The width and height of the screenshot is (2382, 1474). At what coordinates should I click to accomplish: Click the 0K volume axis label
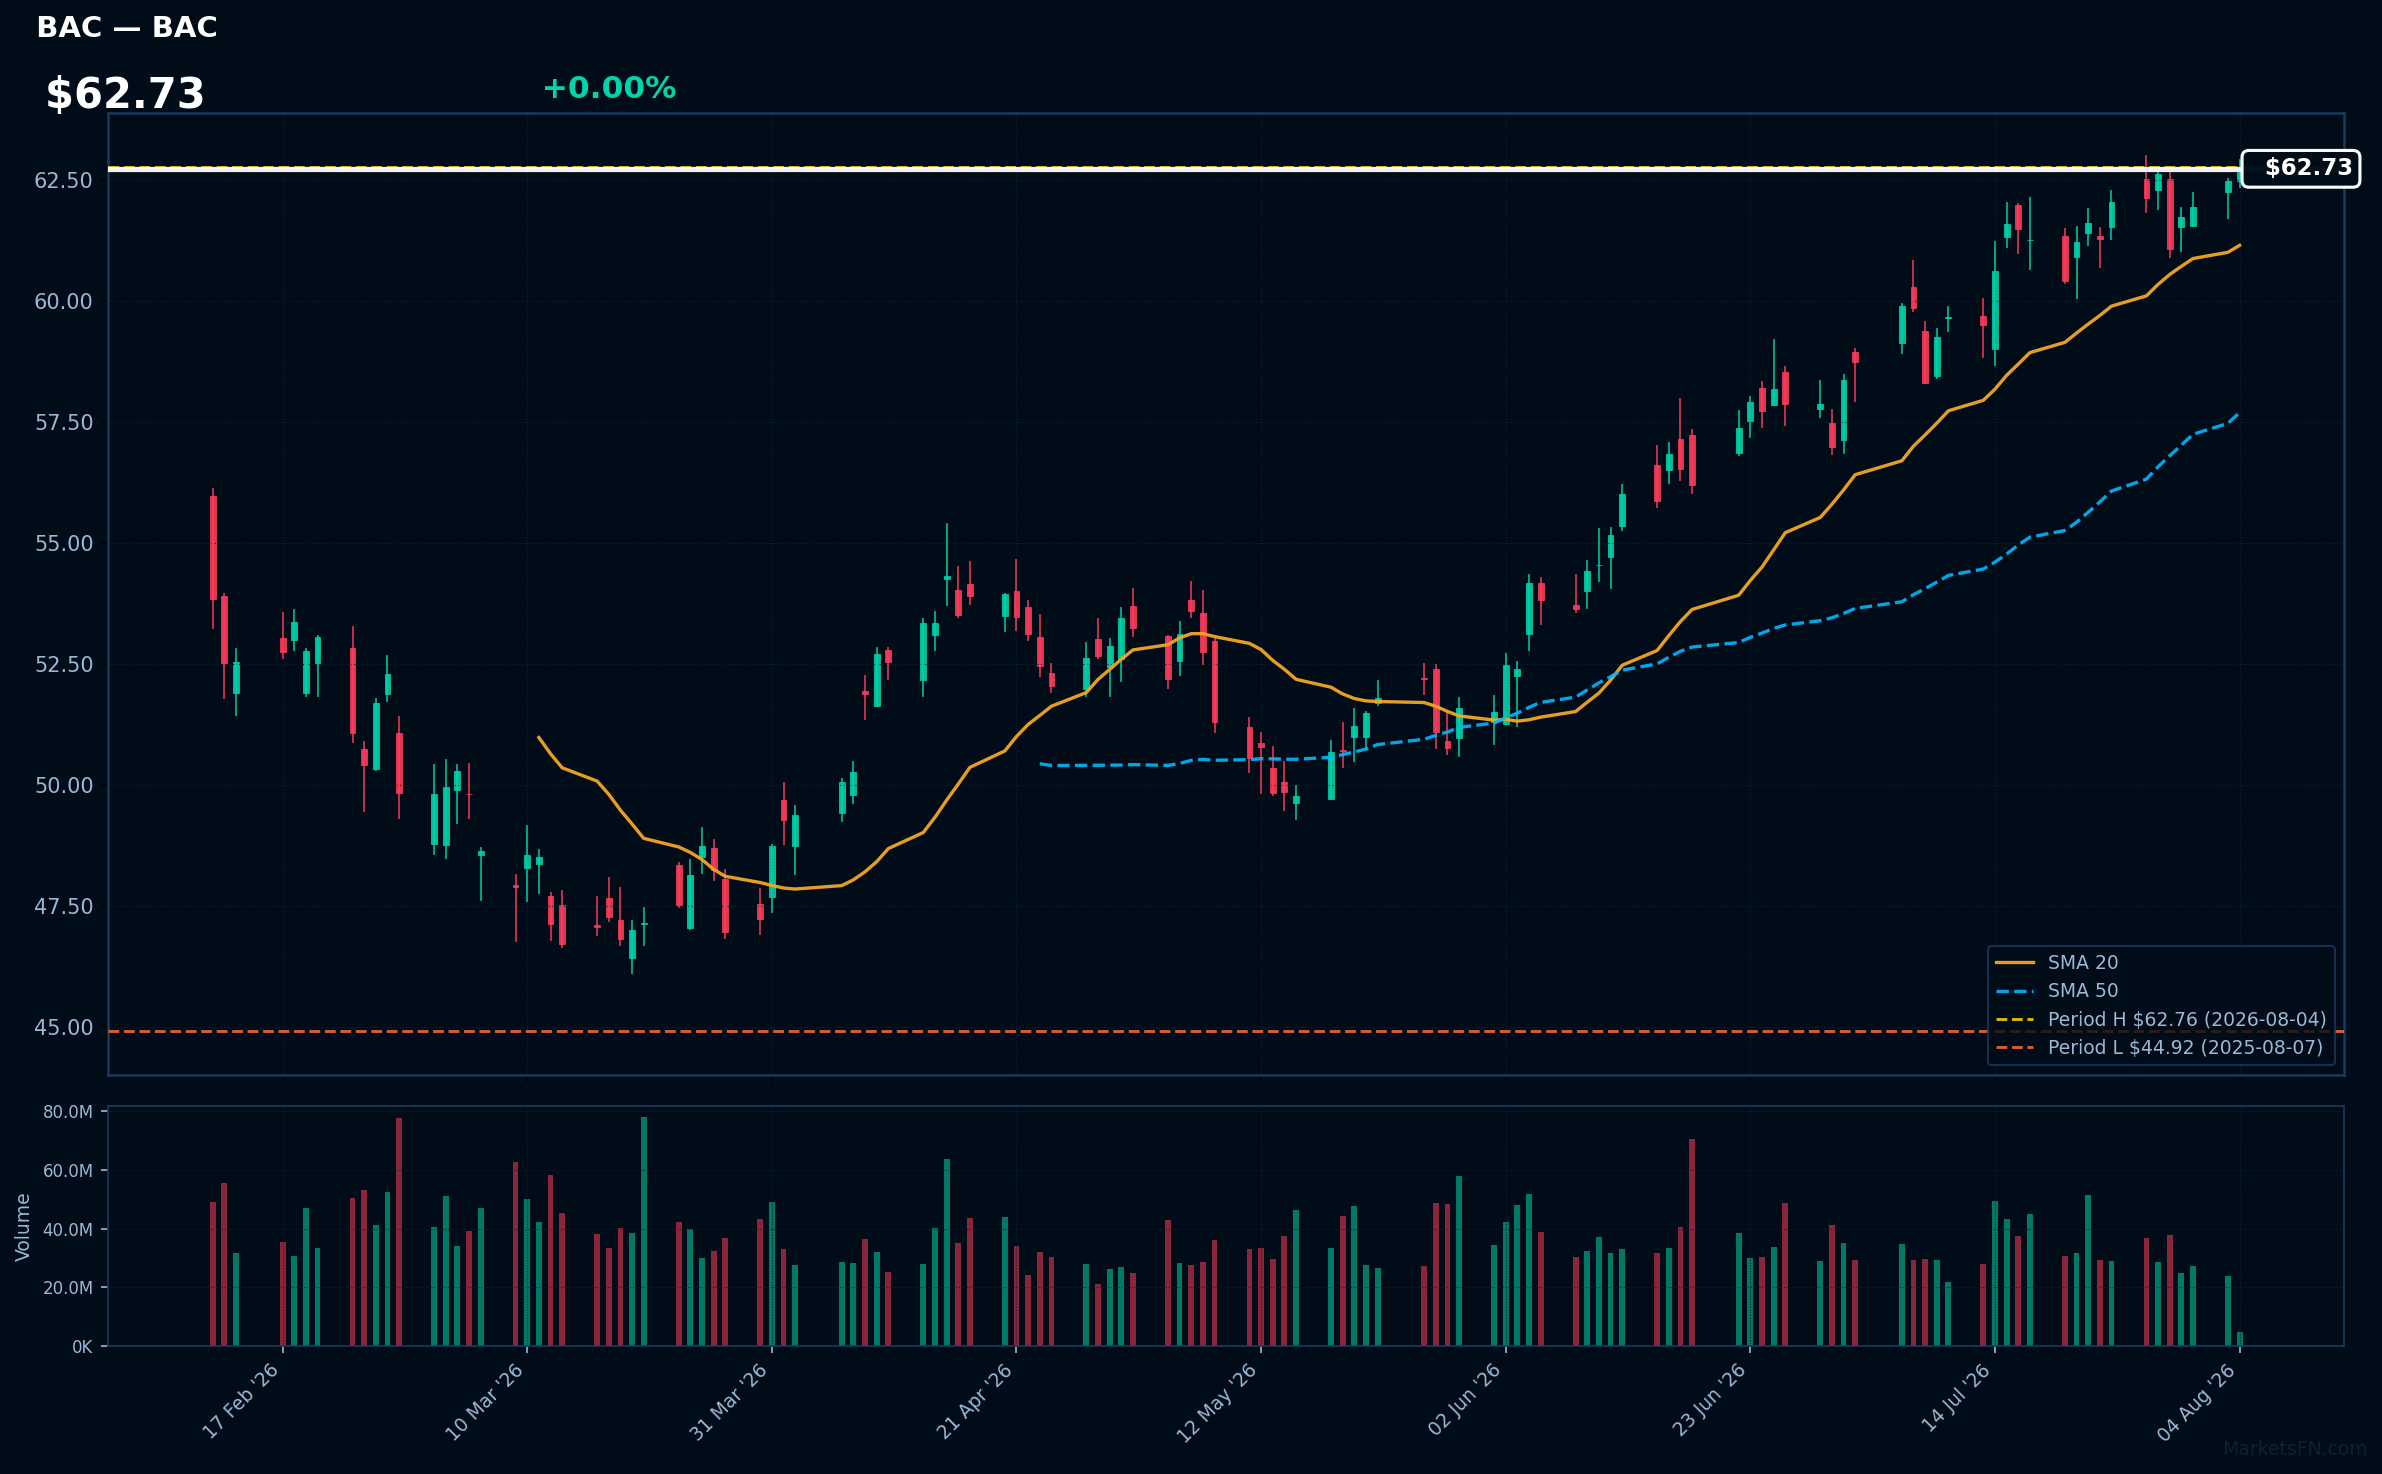pyautogui.click(x=82, y=1347)
